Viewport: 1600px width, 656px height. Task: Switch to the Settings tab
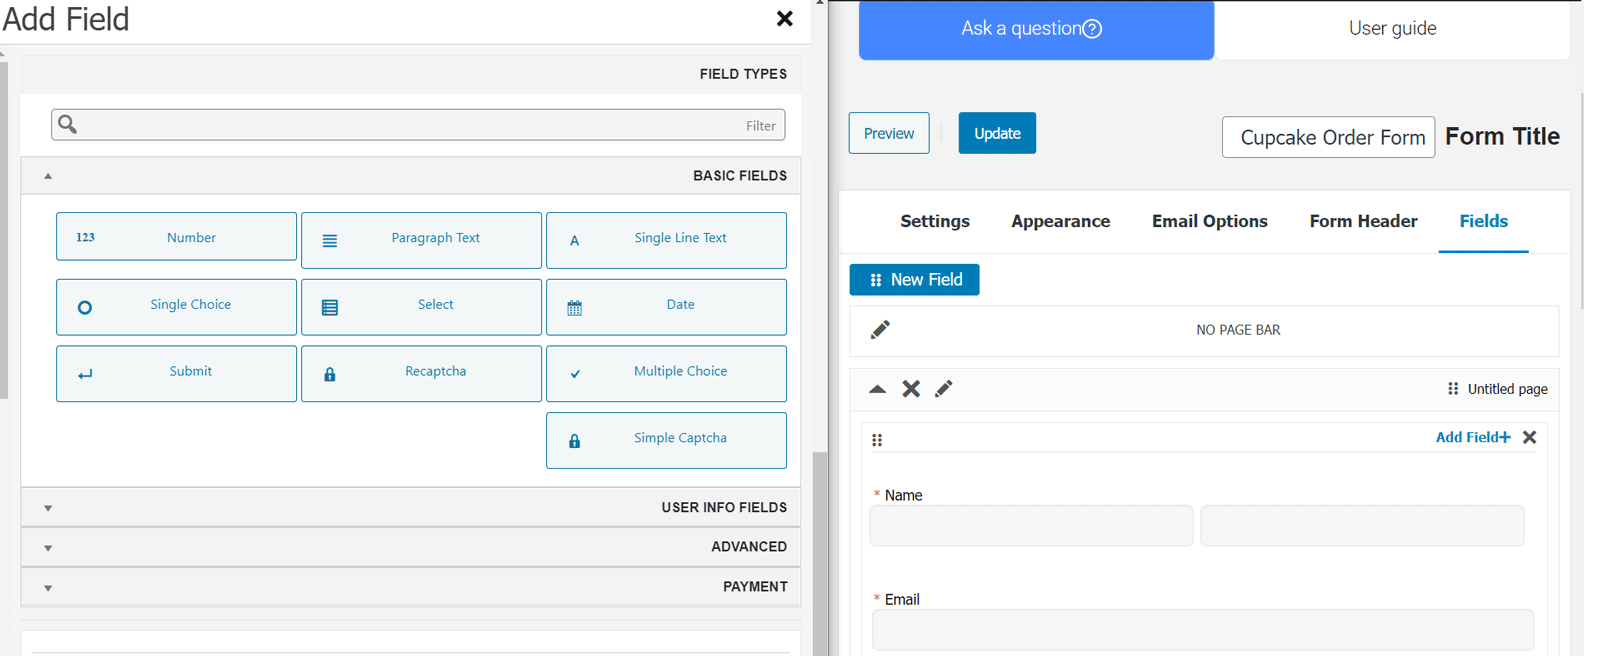tap(935, 221)
